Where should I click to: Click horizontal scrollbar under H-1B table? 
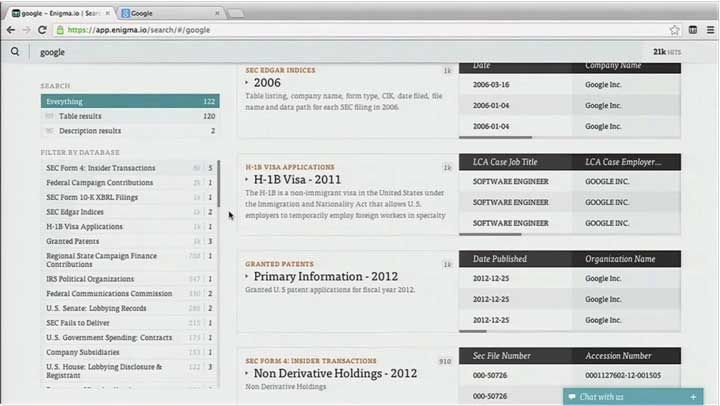[490, 234]
